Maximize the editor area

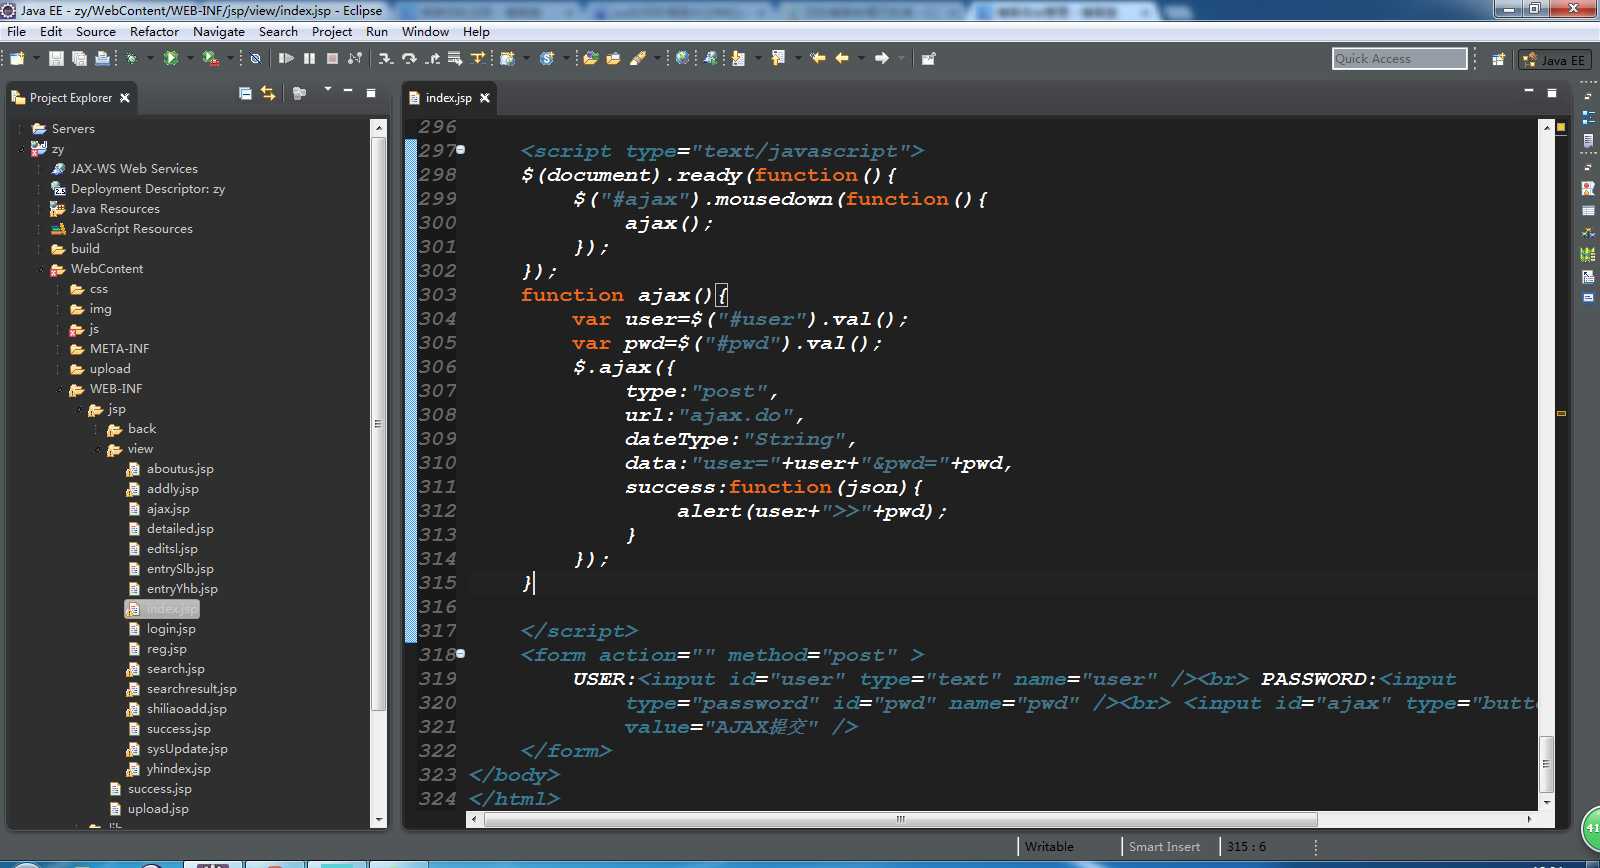pos(1552,93)
